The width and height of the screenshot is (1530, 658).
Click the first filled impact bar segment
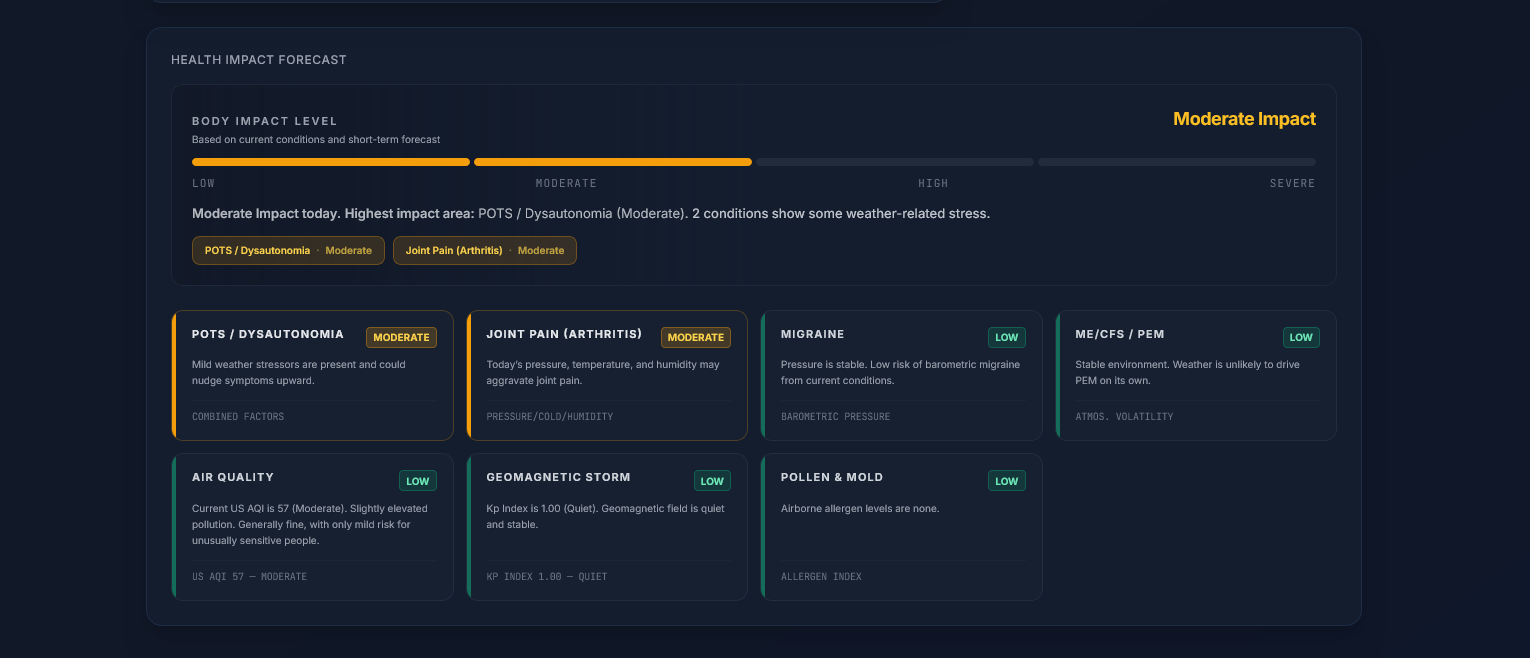click(330, 162)
